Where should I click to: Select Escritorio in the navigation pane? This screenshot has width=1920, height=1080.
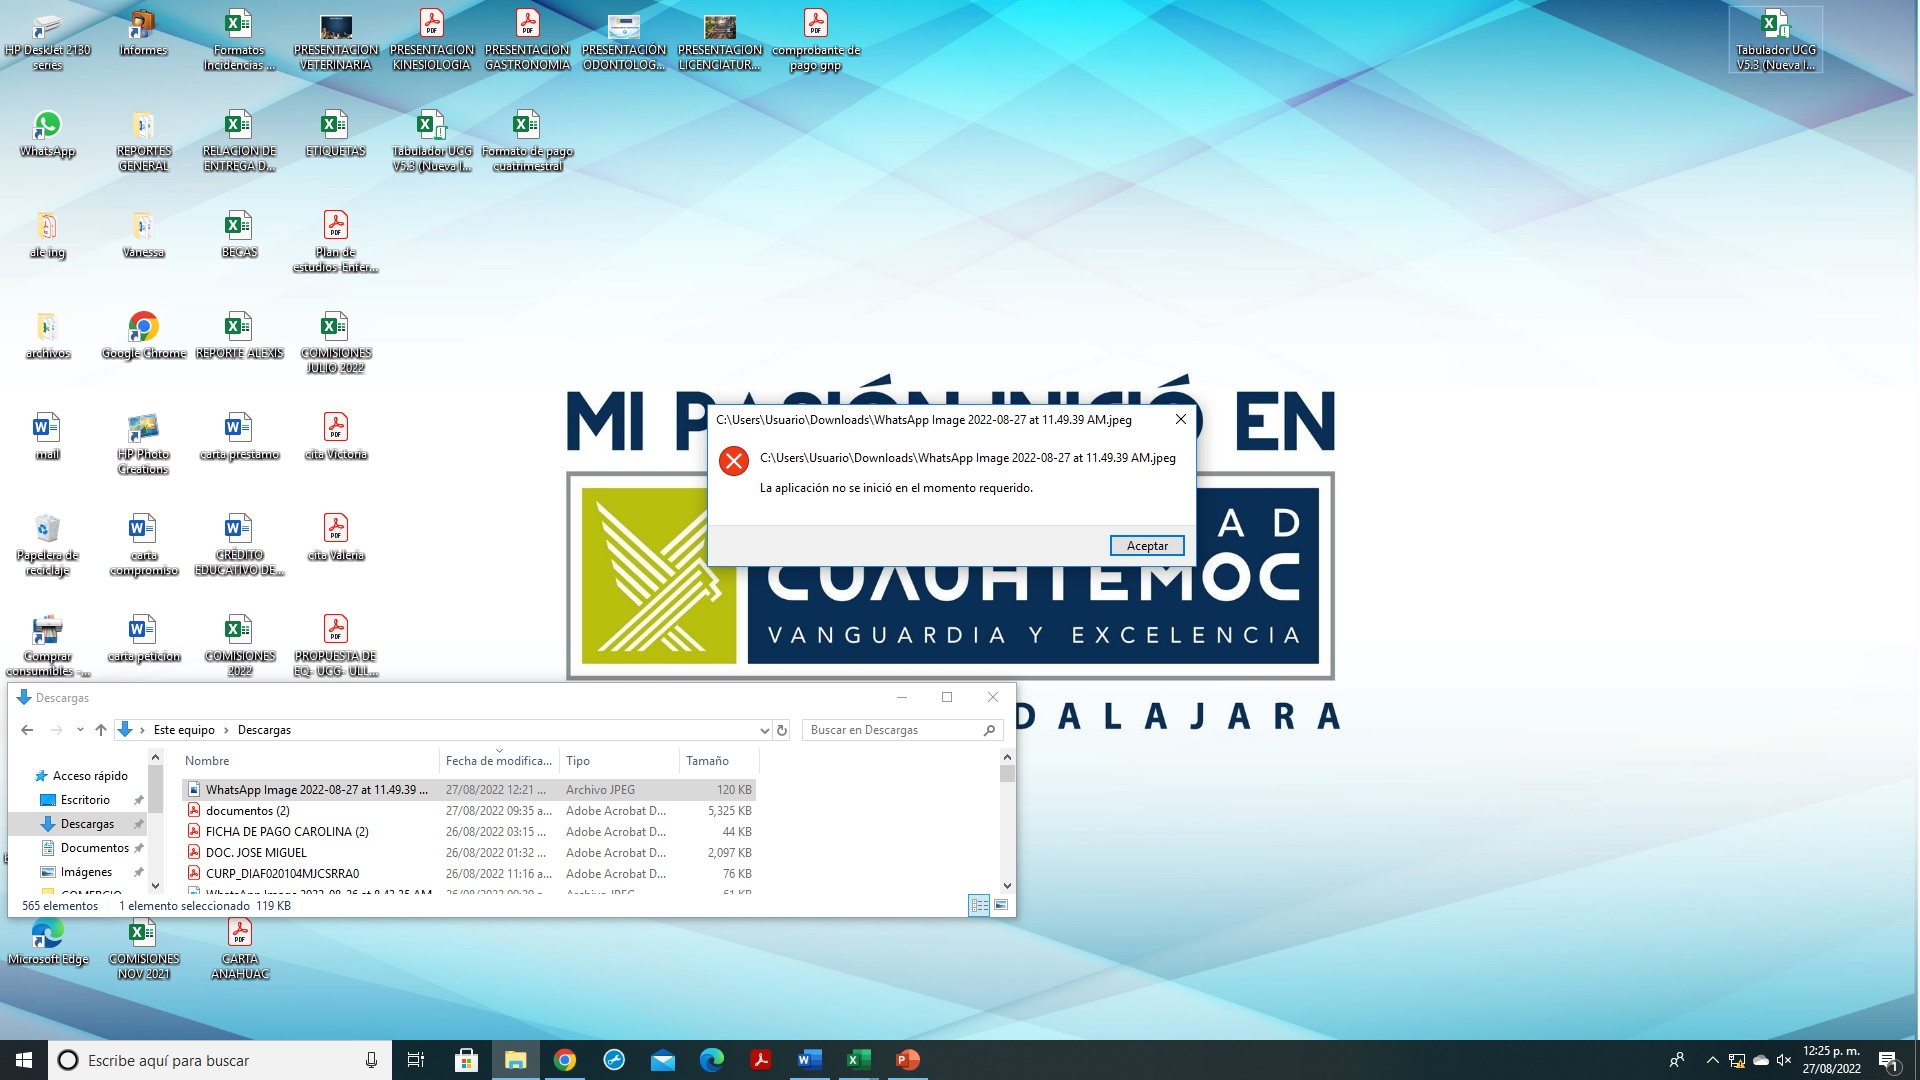pyautogui.click(x=85, y=800)
